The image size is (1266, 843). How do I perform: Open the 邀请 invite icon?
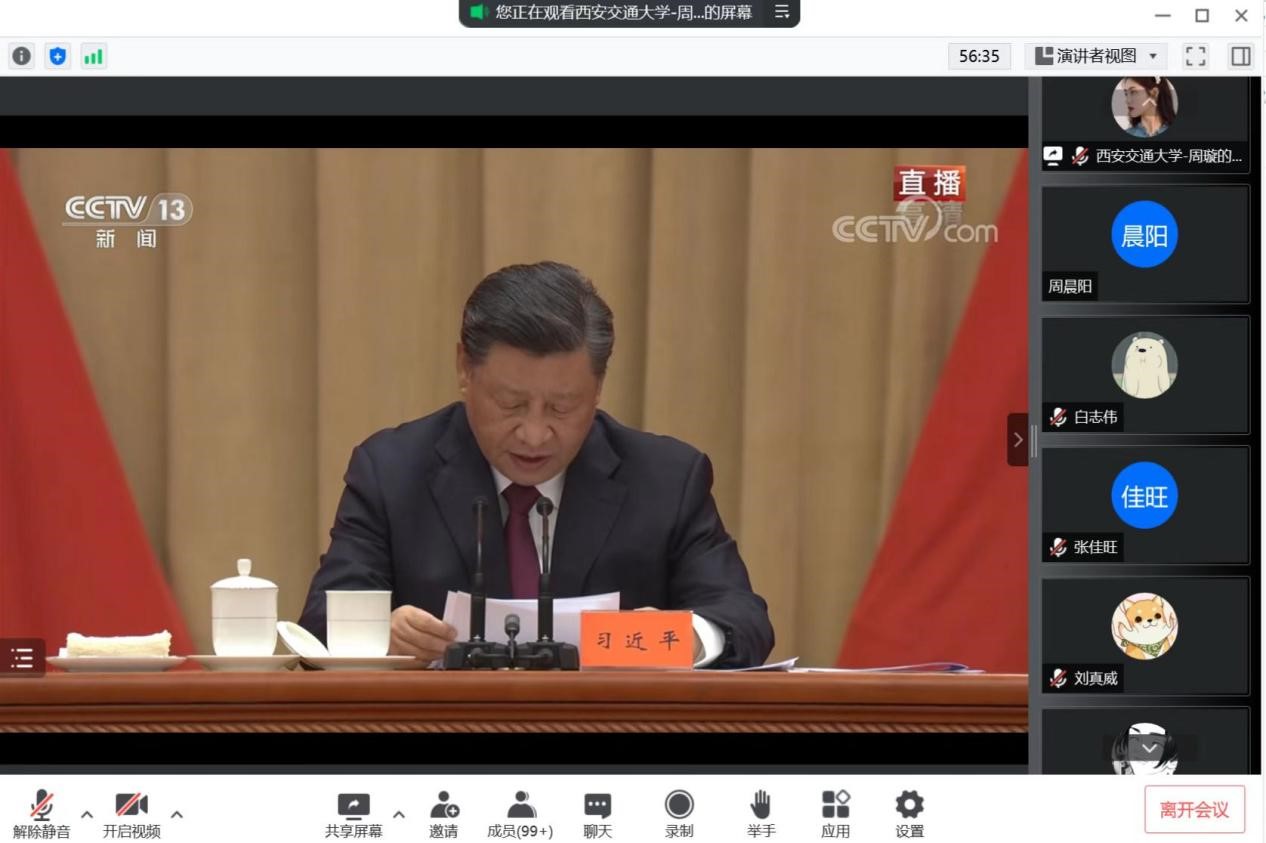pos(444,814)
